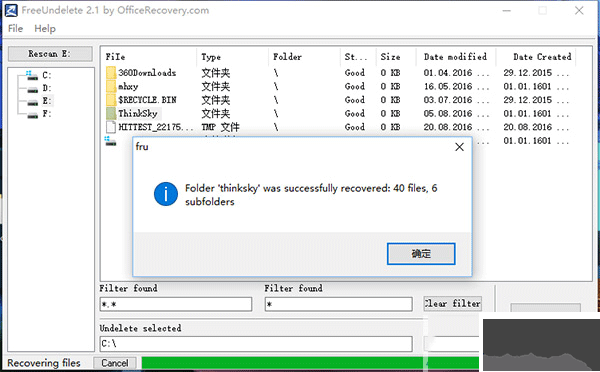Click Good status of mhxy row
The image size is (600, 372).
[x=355, y=86]
